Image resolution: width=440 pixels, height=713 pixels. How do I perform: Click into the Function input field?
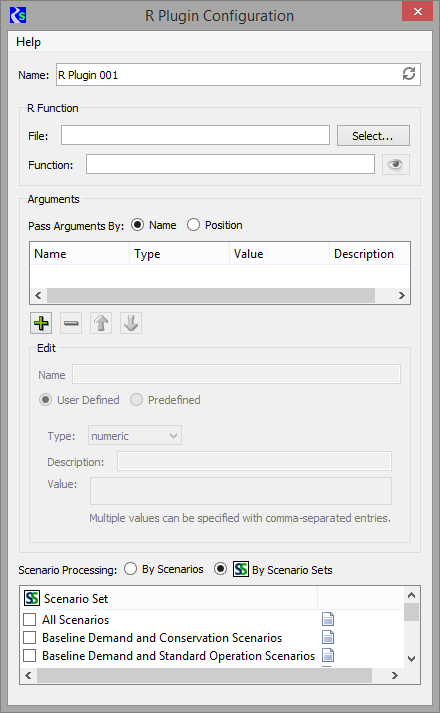pyautogui.click(x=230, y=164)
